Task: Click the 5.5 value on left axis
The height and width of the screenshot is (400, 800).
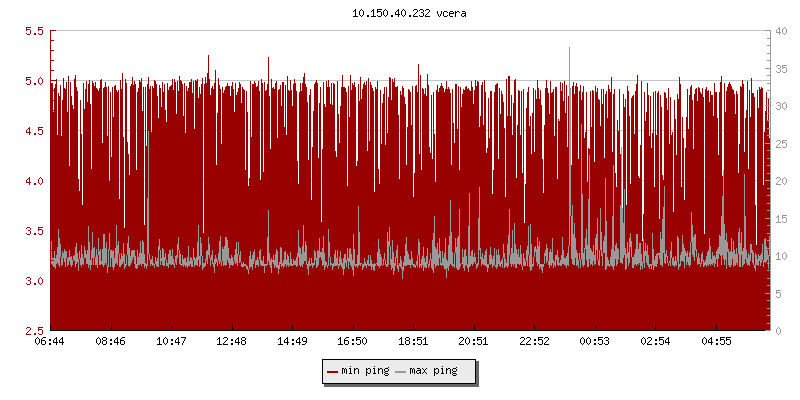Action: [x=34, y=31]
